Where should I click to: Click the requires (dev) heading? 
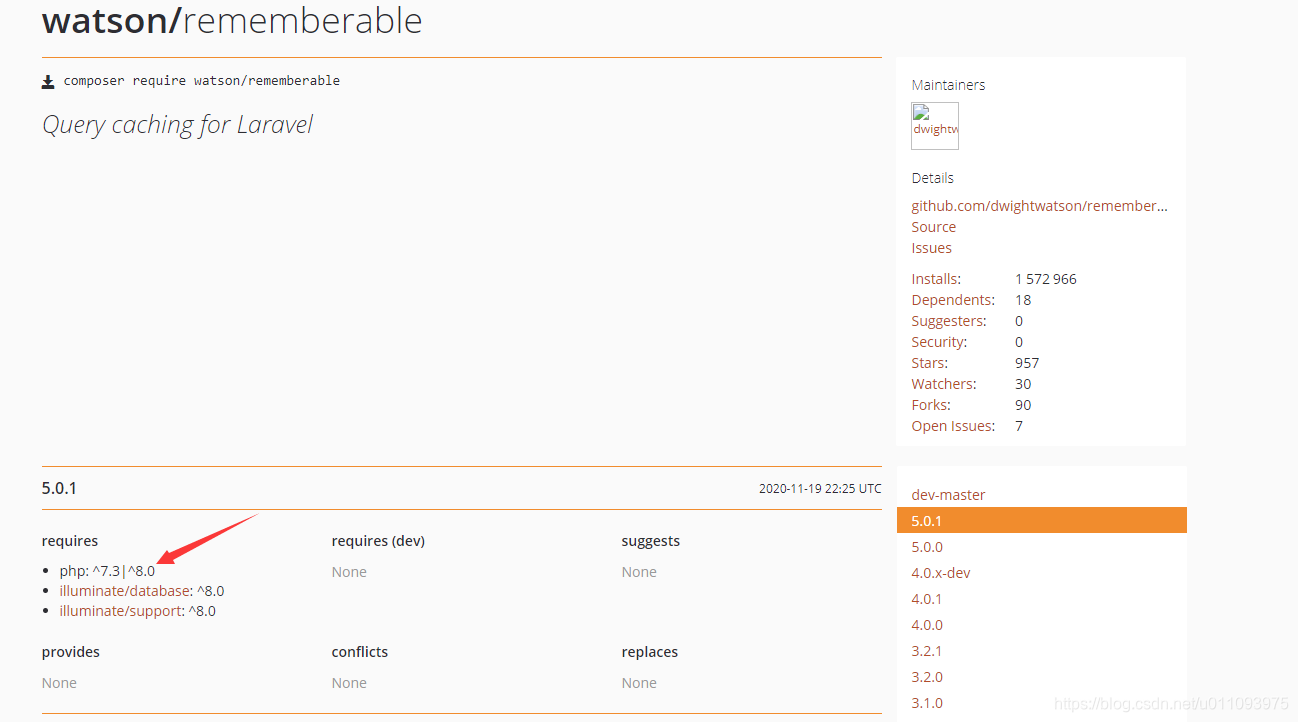tap(378, 541)
